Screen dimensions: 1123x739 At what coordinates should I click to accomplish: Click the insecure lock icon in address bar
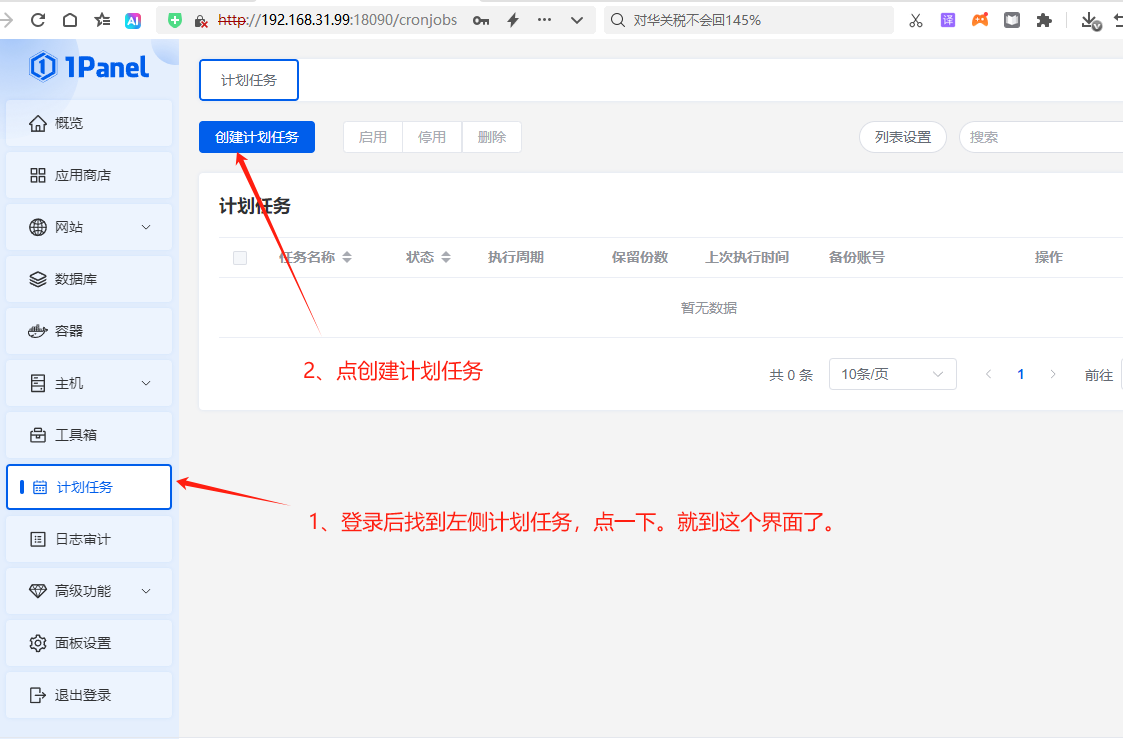tap(201, 21)
